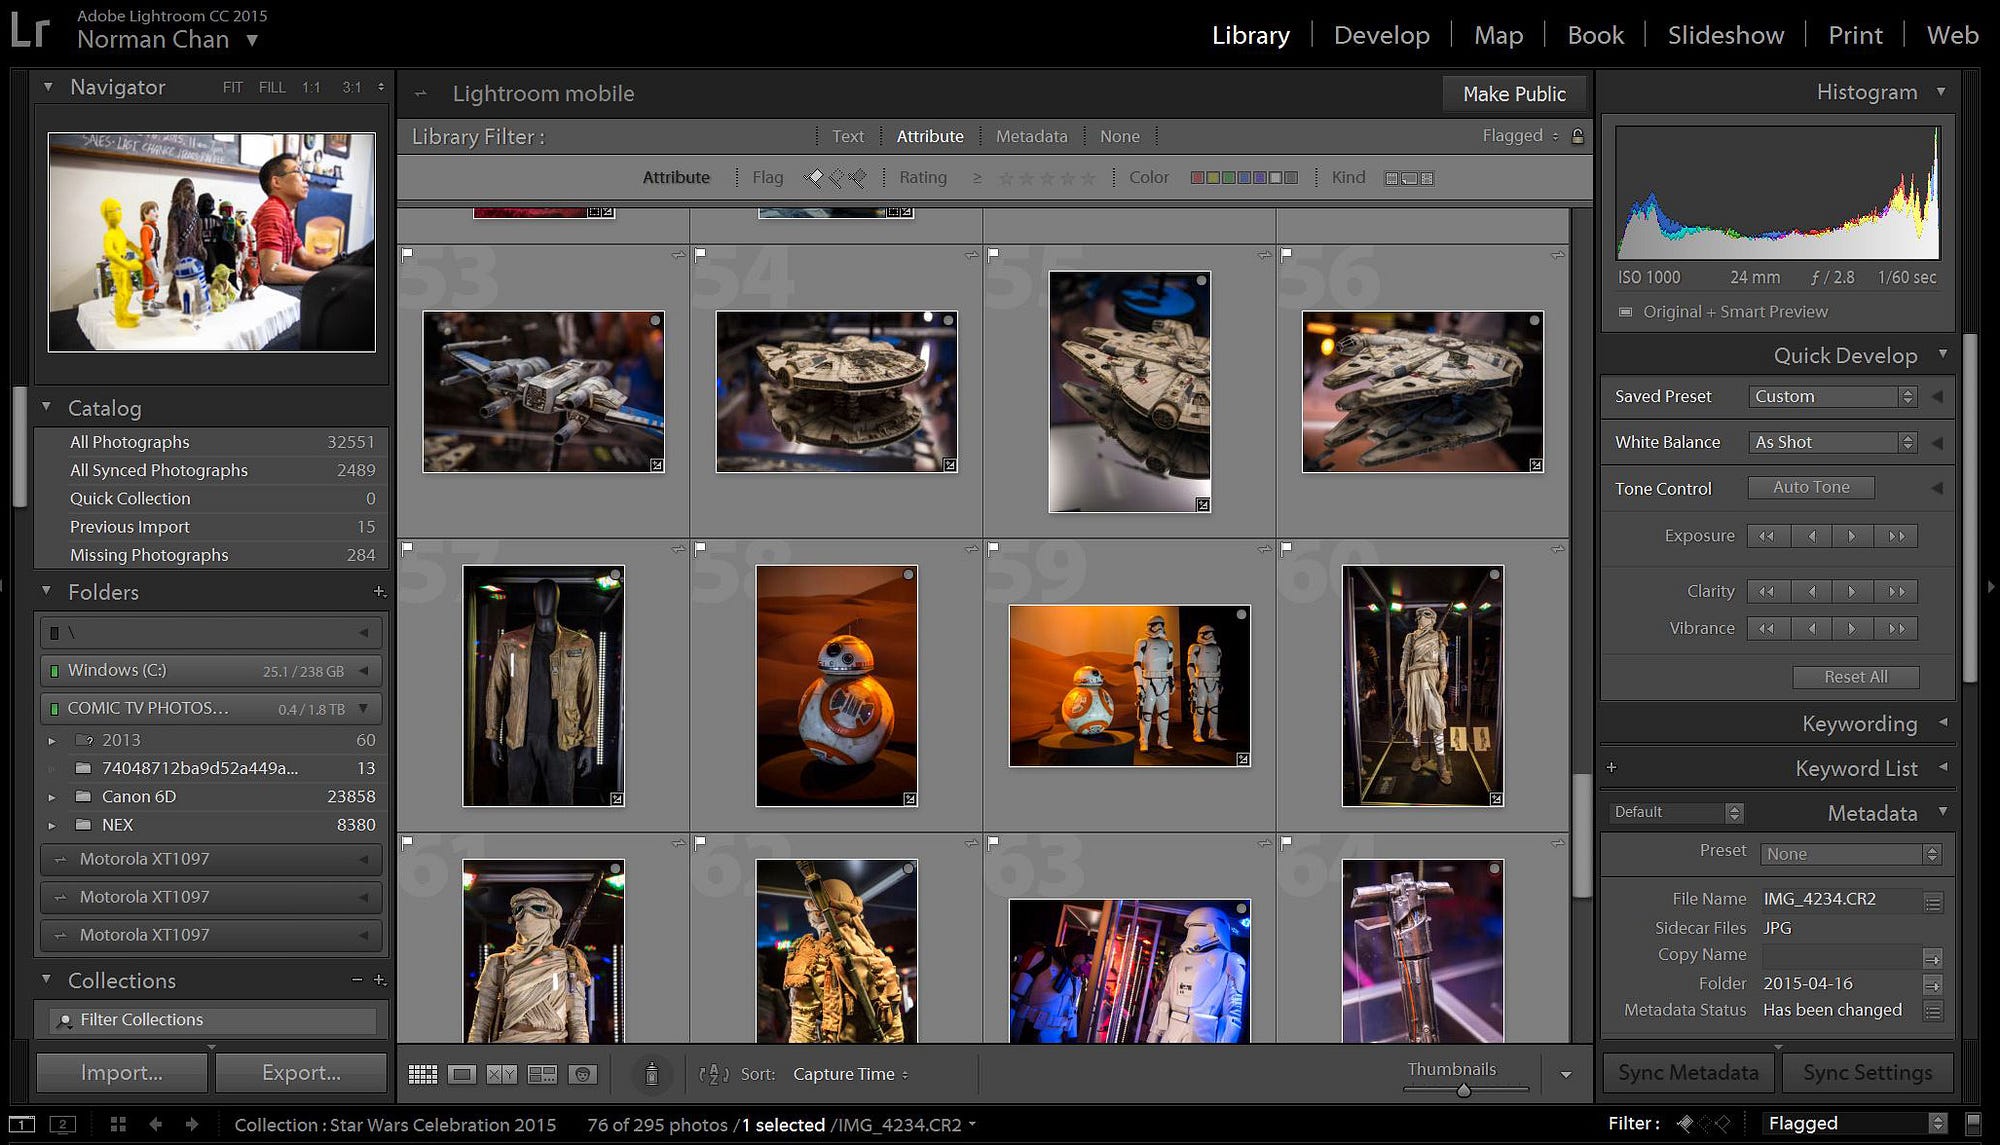Click Reset All in Quick Develop
2000x1145 pixels.
point(1856,677)
